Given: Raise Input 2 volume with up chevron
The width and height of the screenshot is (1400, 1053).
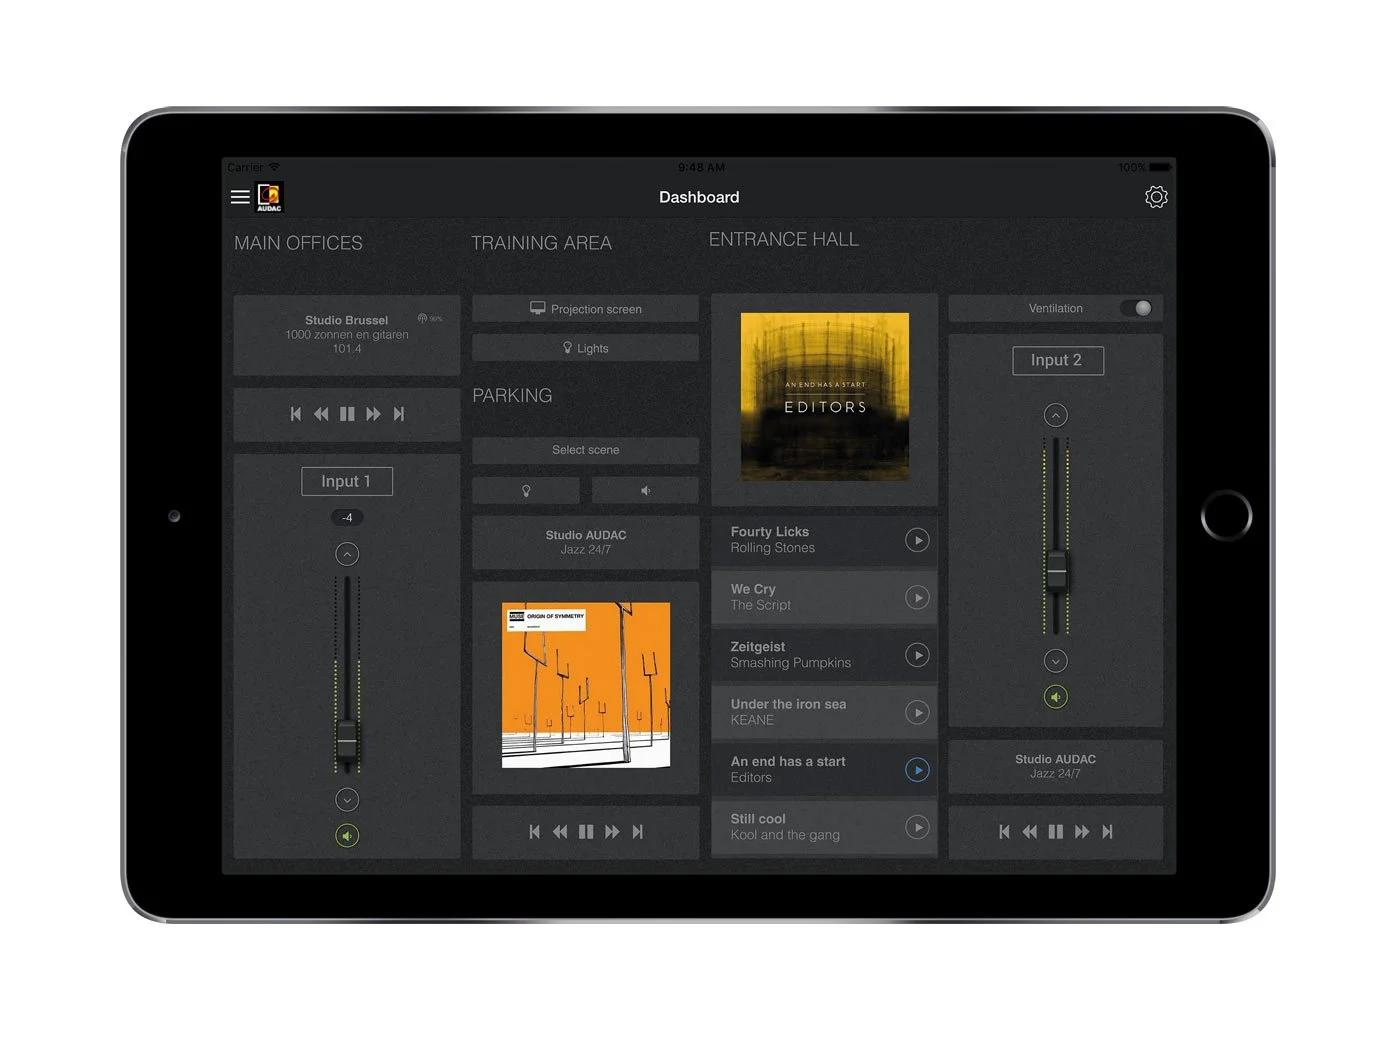Looking at the screenshot, I should coord(1056,415).
